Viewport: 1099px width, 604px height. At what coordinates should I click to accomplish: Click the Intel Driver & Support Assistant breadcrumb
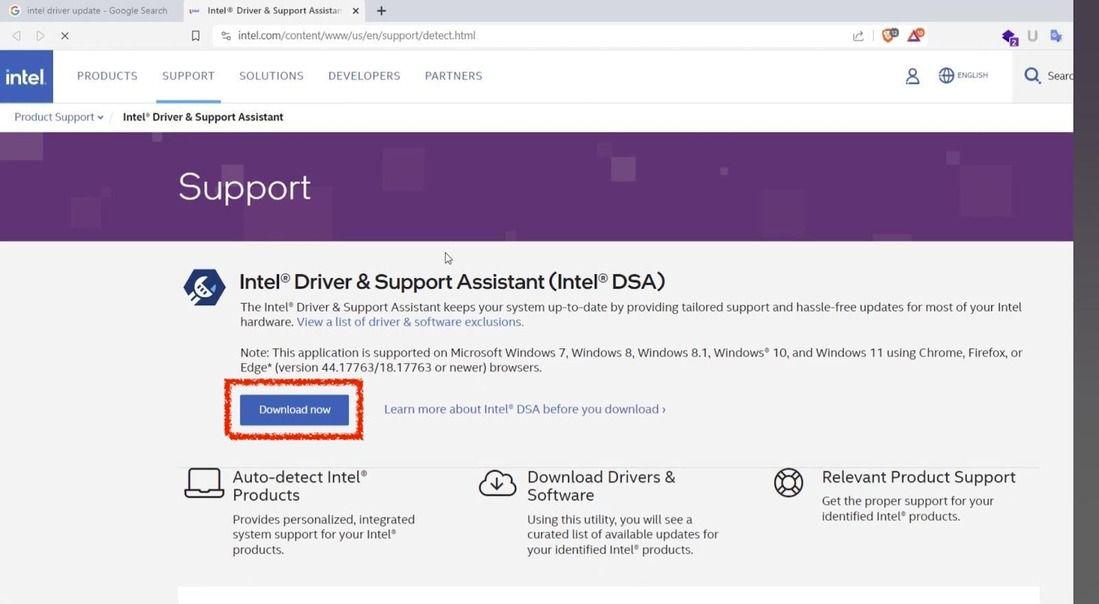pos(203,117)
